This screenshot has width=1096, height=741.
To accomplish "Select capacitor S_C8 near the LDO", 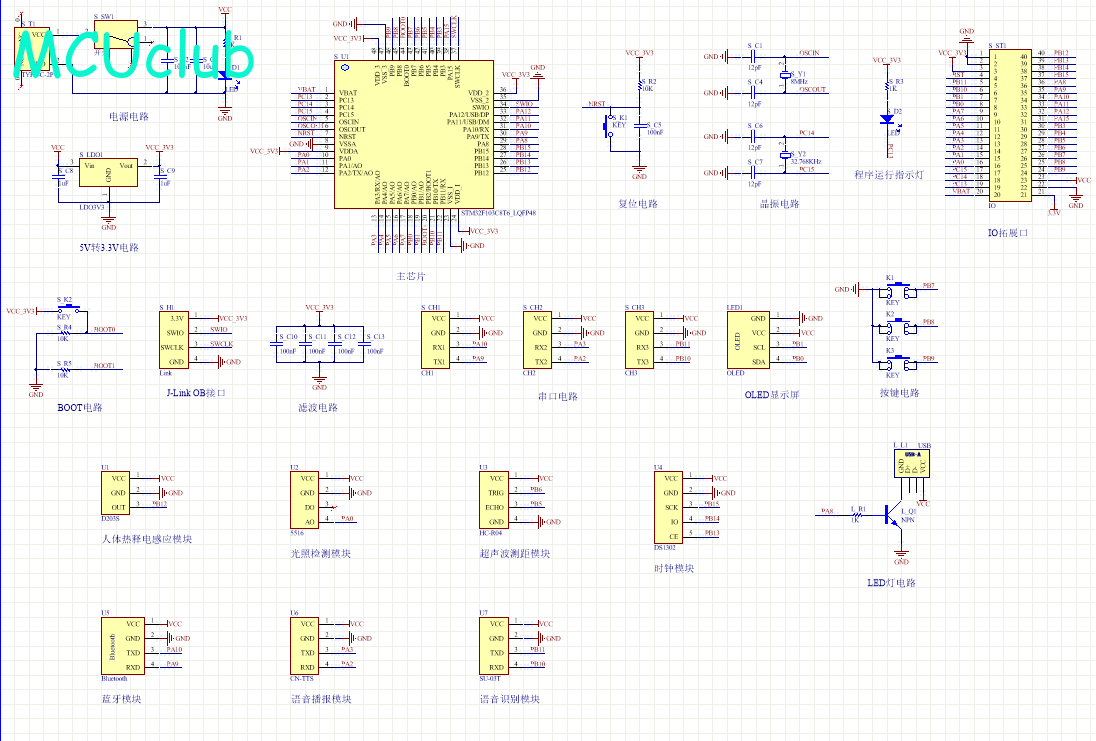I will 59,175.
